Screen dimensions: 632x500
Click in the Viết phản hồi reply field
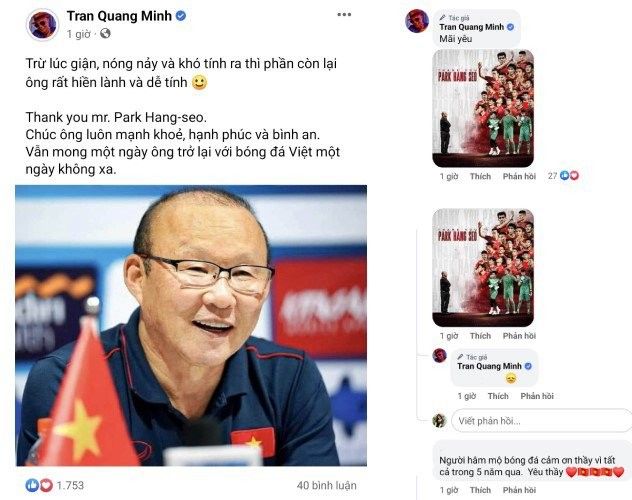coord(541,421)
